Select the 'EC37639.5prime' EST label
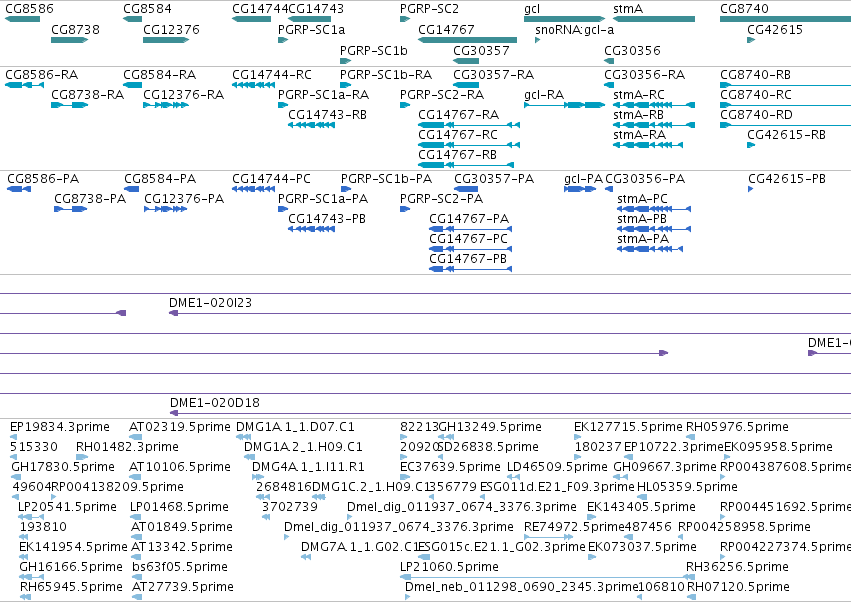The width and height of the screenshot is (851, 602). (450, 467)
